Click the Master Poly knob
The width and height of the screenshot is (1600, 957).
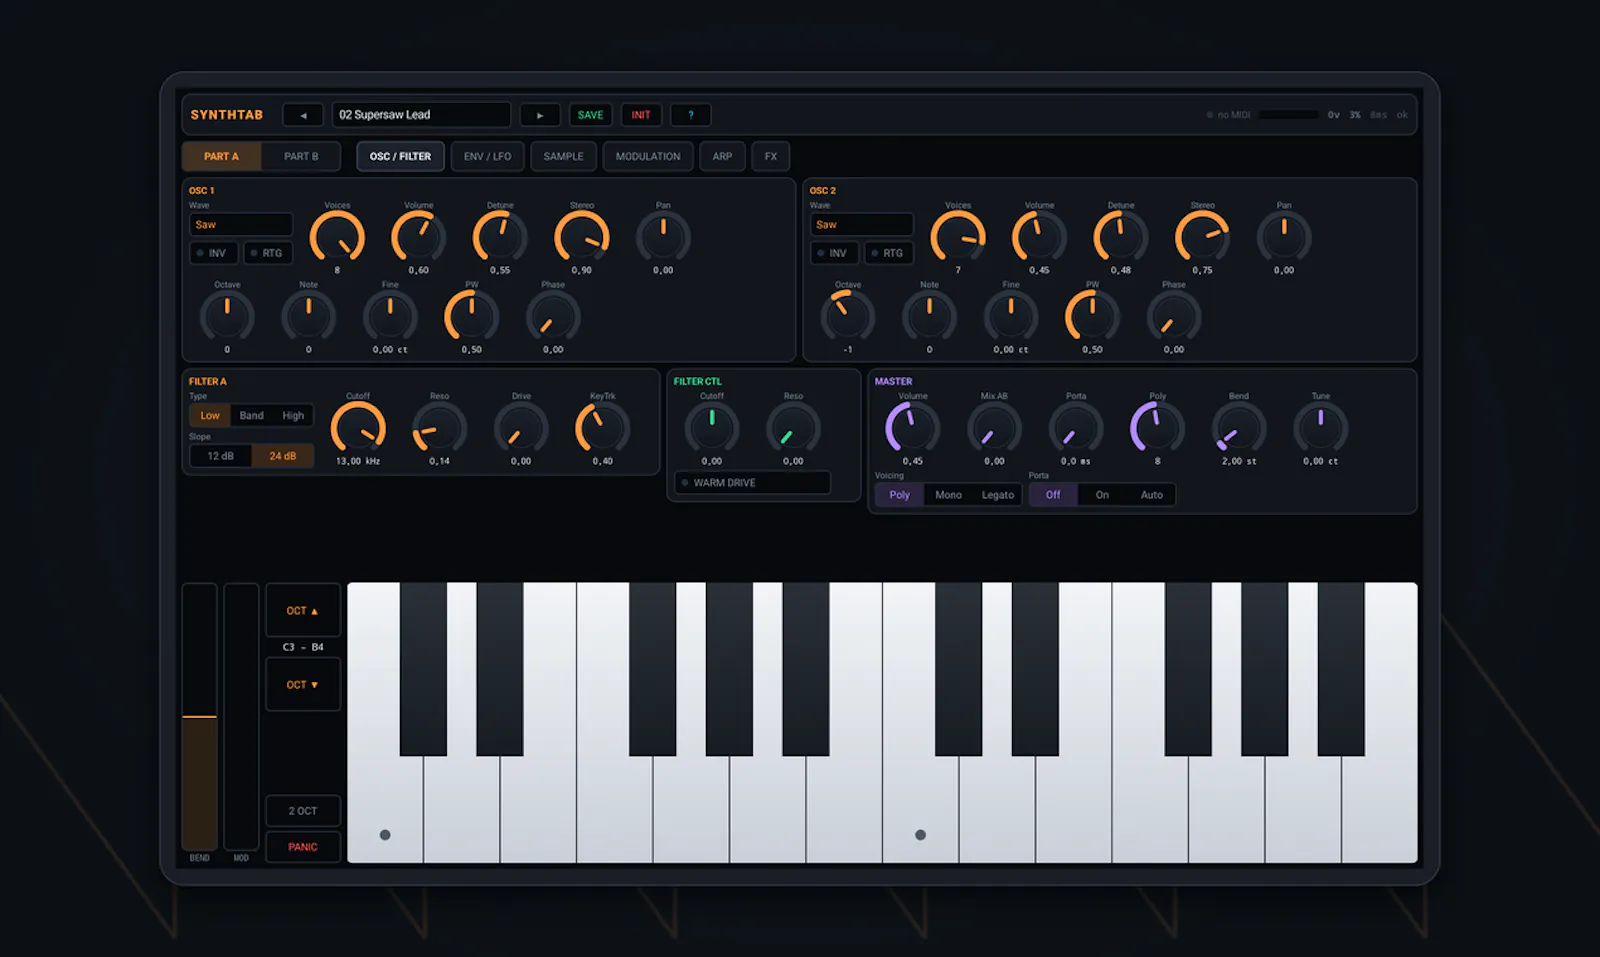click(x=1157, y=429)
